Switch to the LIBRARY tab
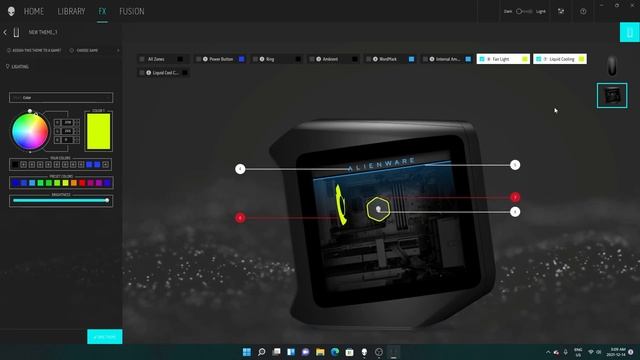Image resolution: width=640 pixels, height=360 pixels. (x=71, y=11)
